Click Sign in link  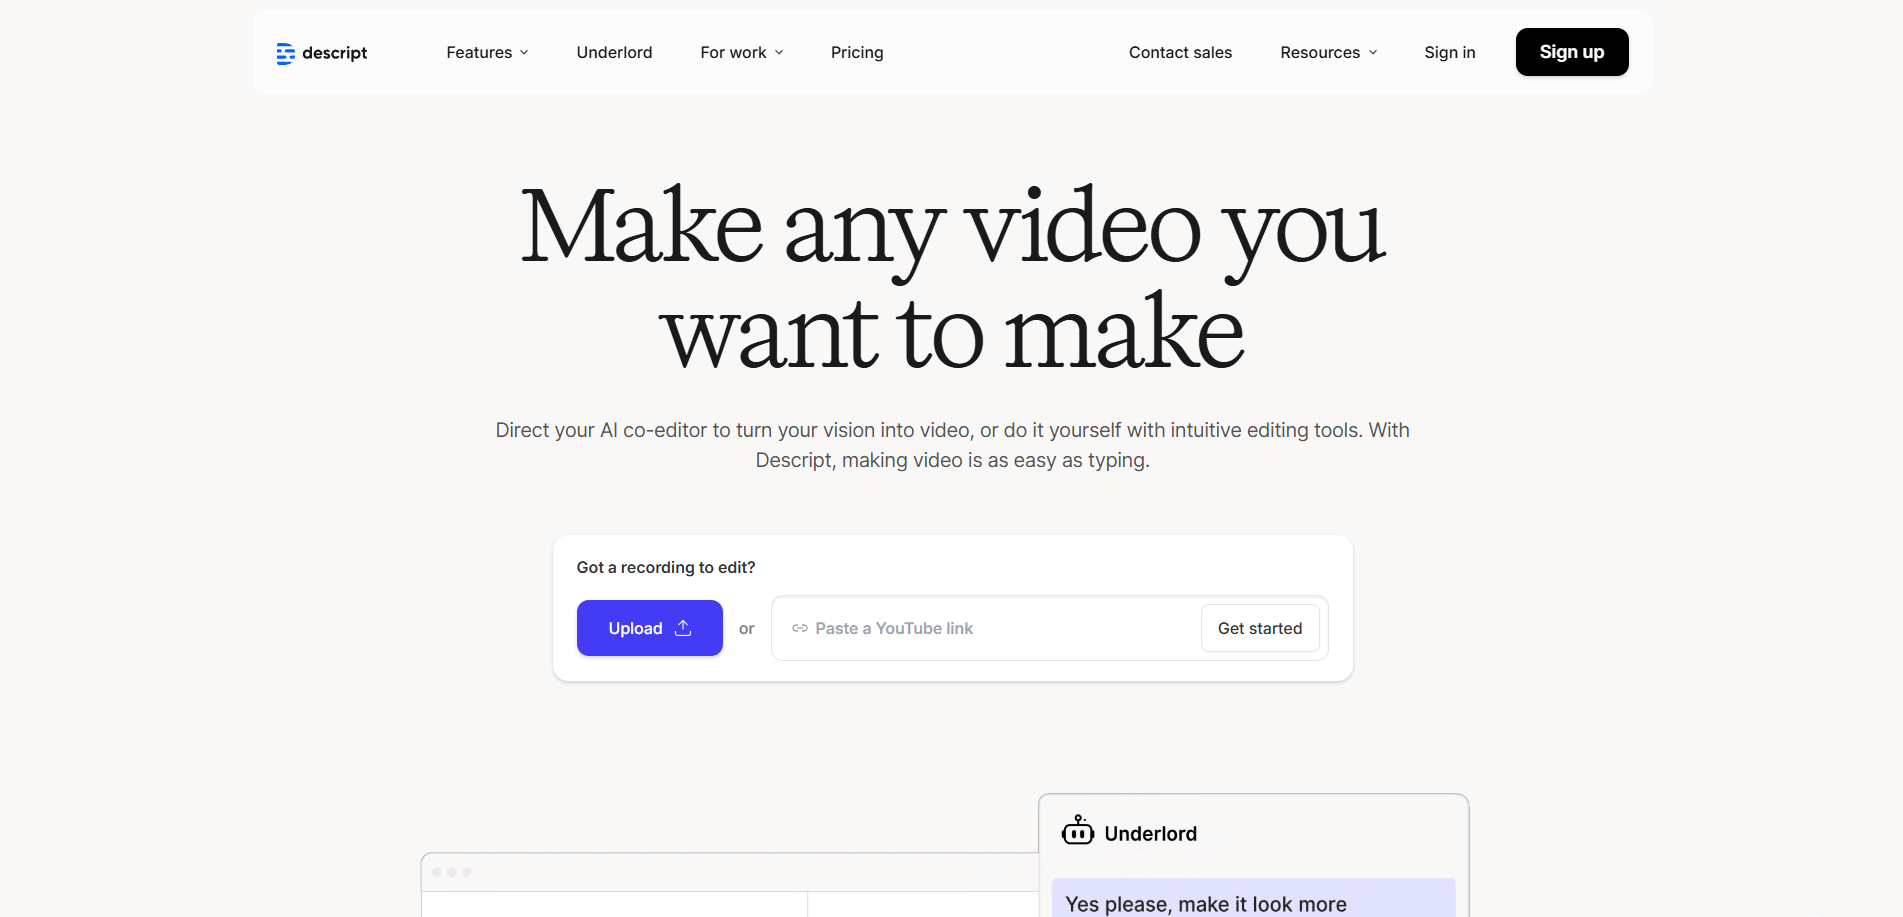(1450, 52)
